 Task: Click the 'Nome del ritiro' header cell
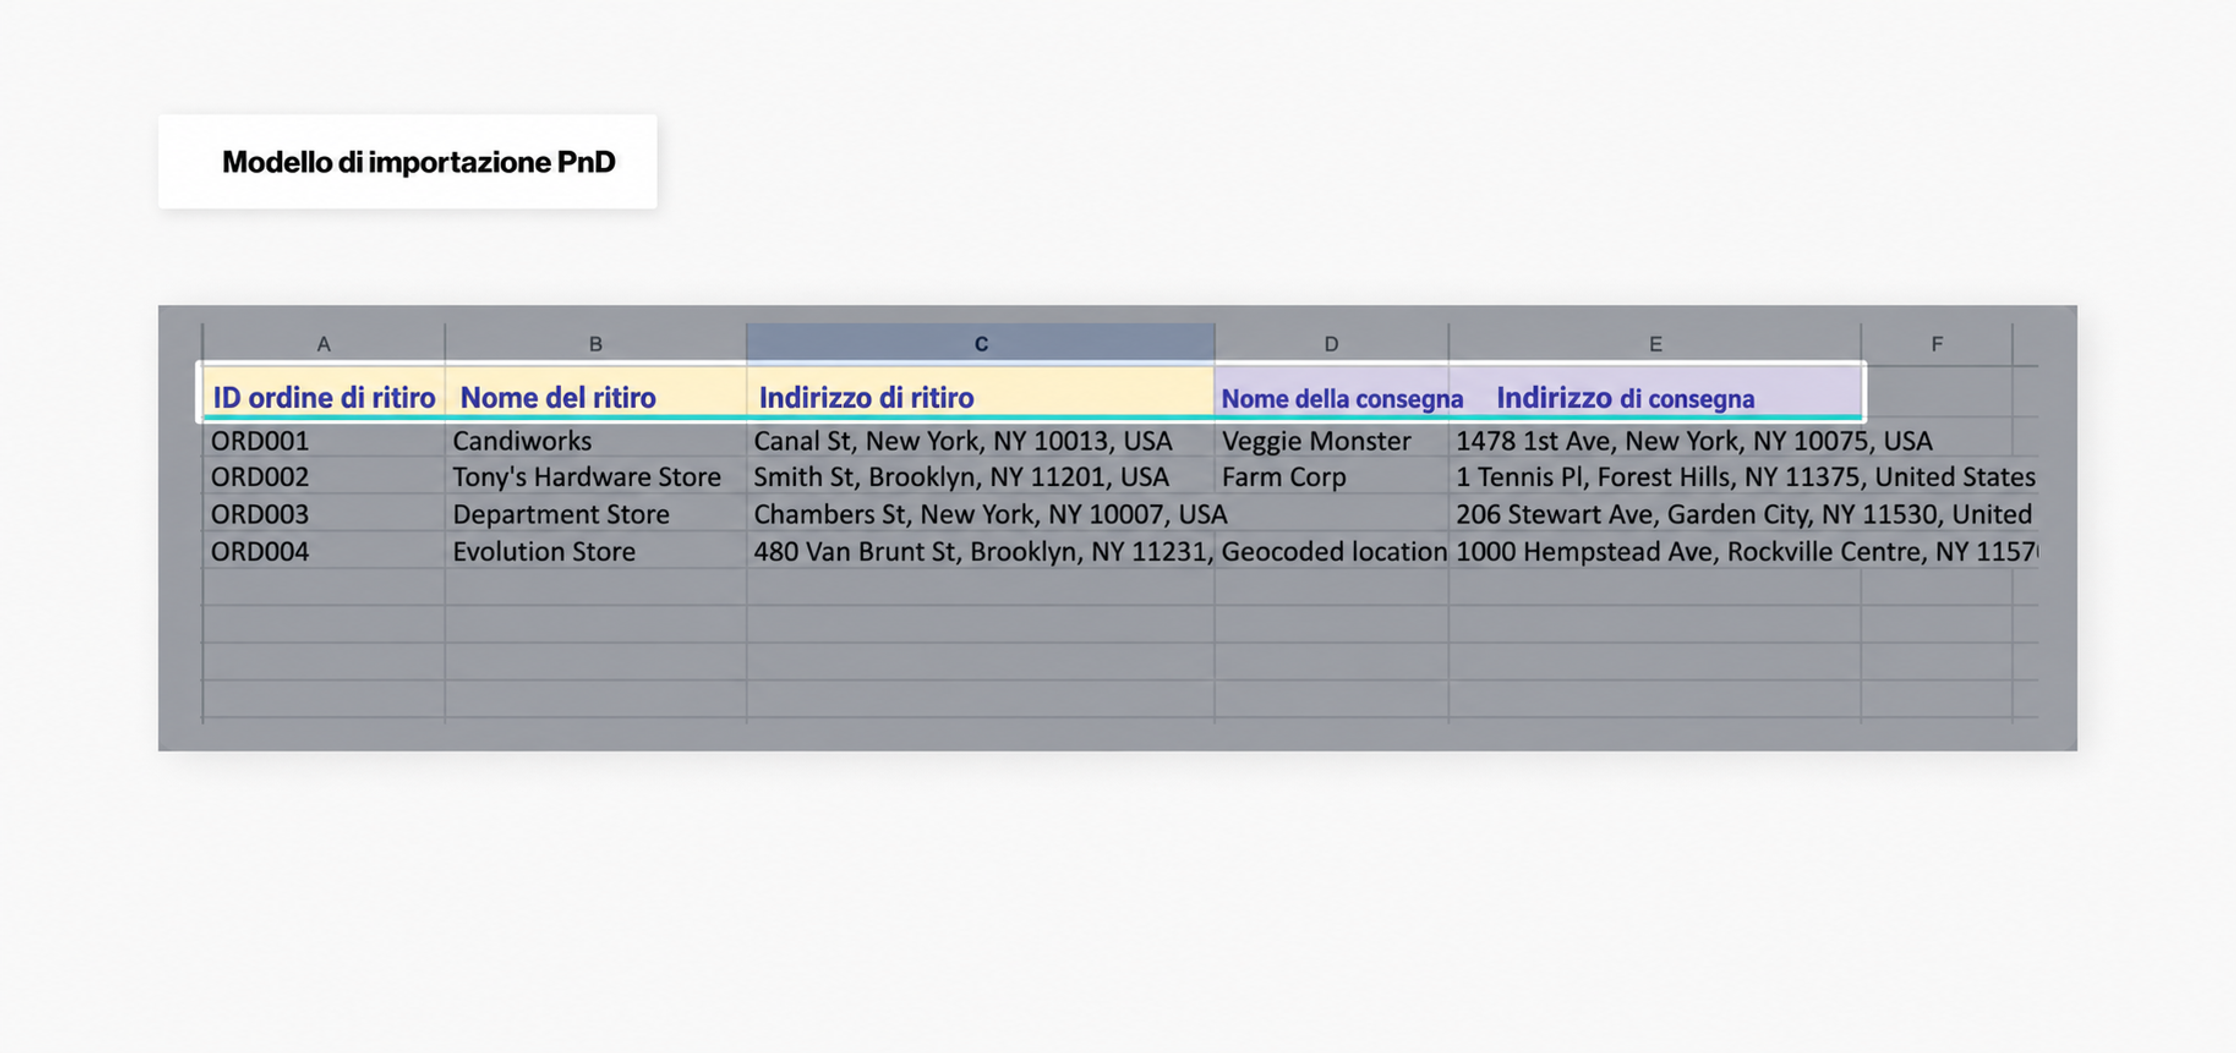[x=596, y=393]
